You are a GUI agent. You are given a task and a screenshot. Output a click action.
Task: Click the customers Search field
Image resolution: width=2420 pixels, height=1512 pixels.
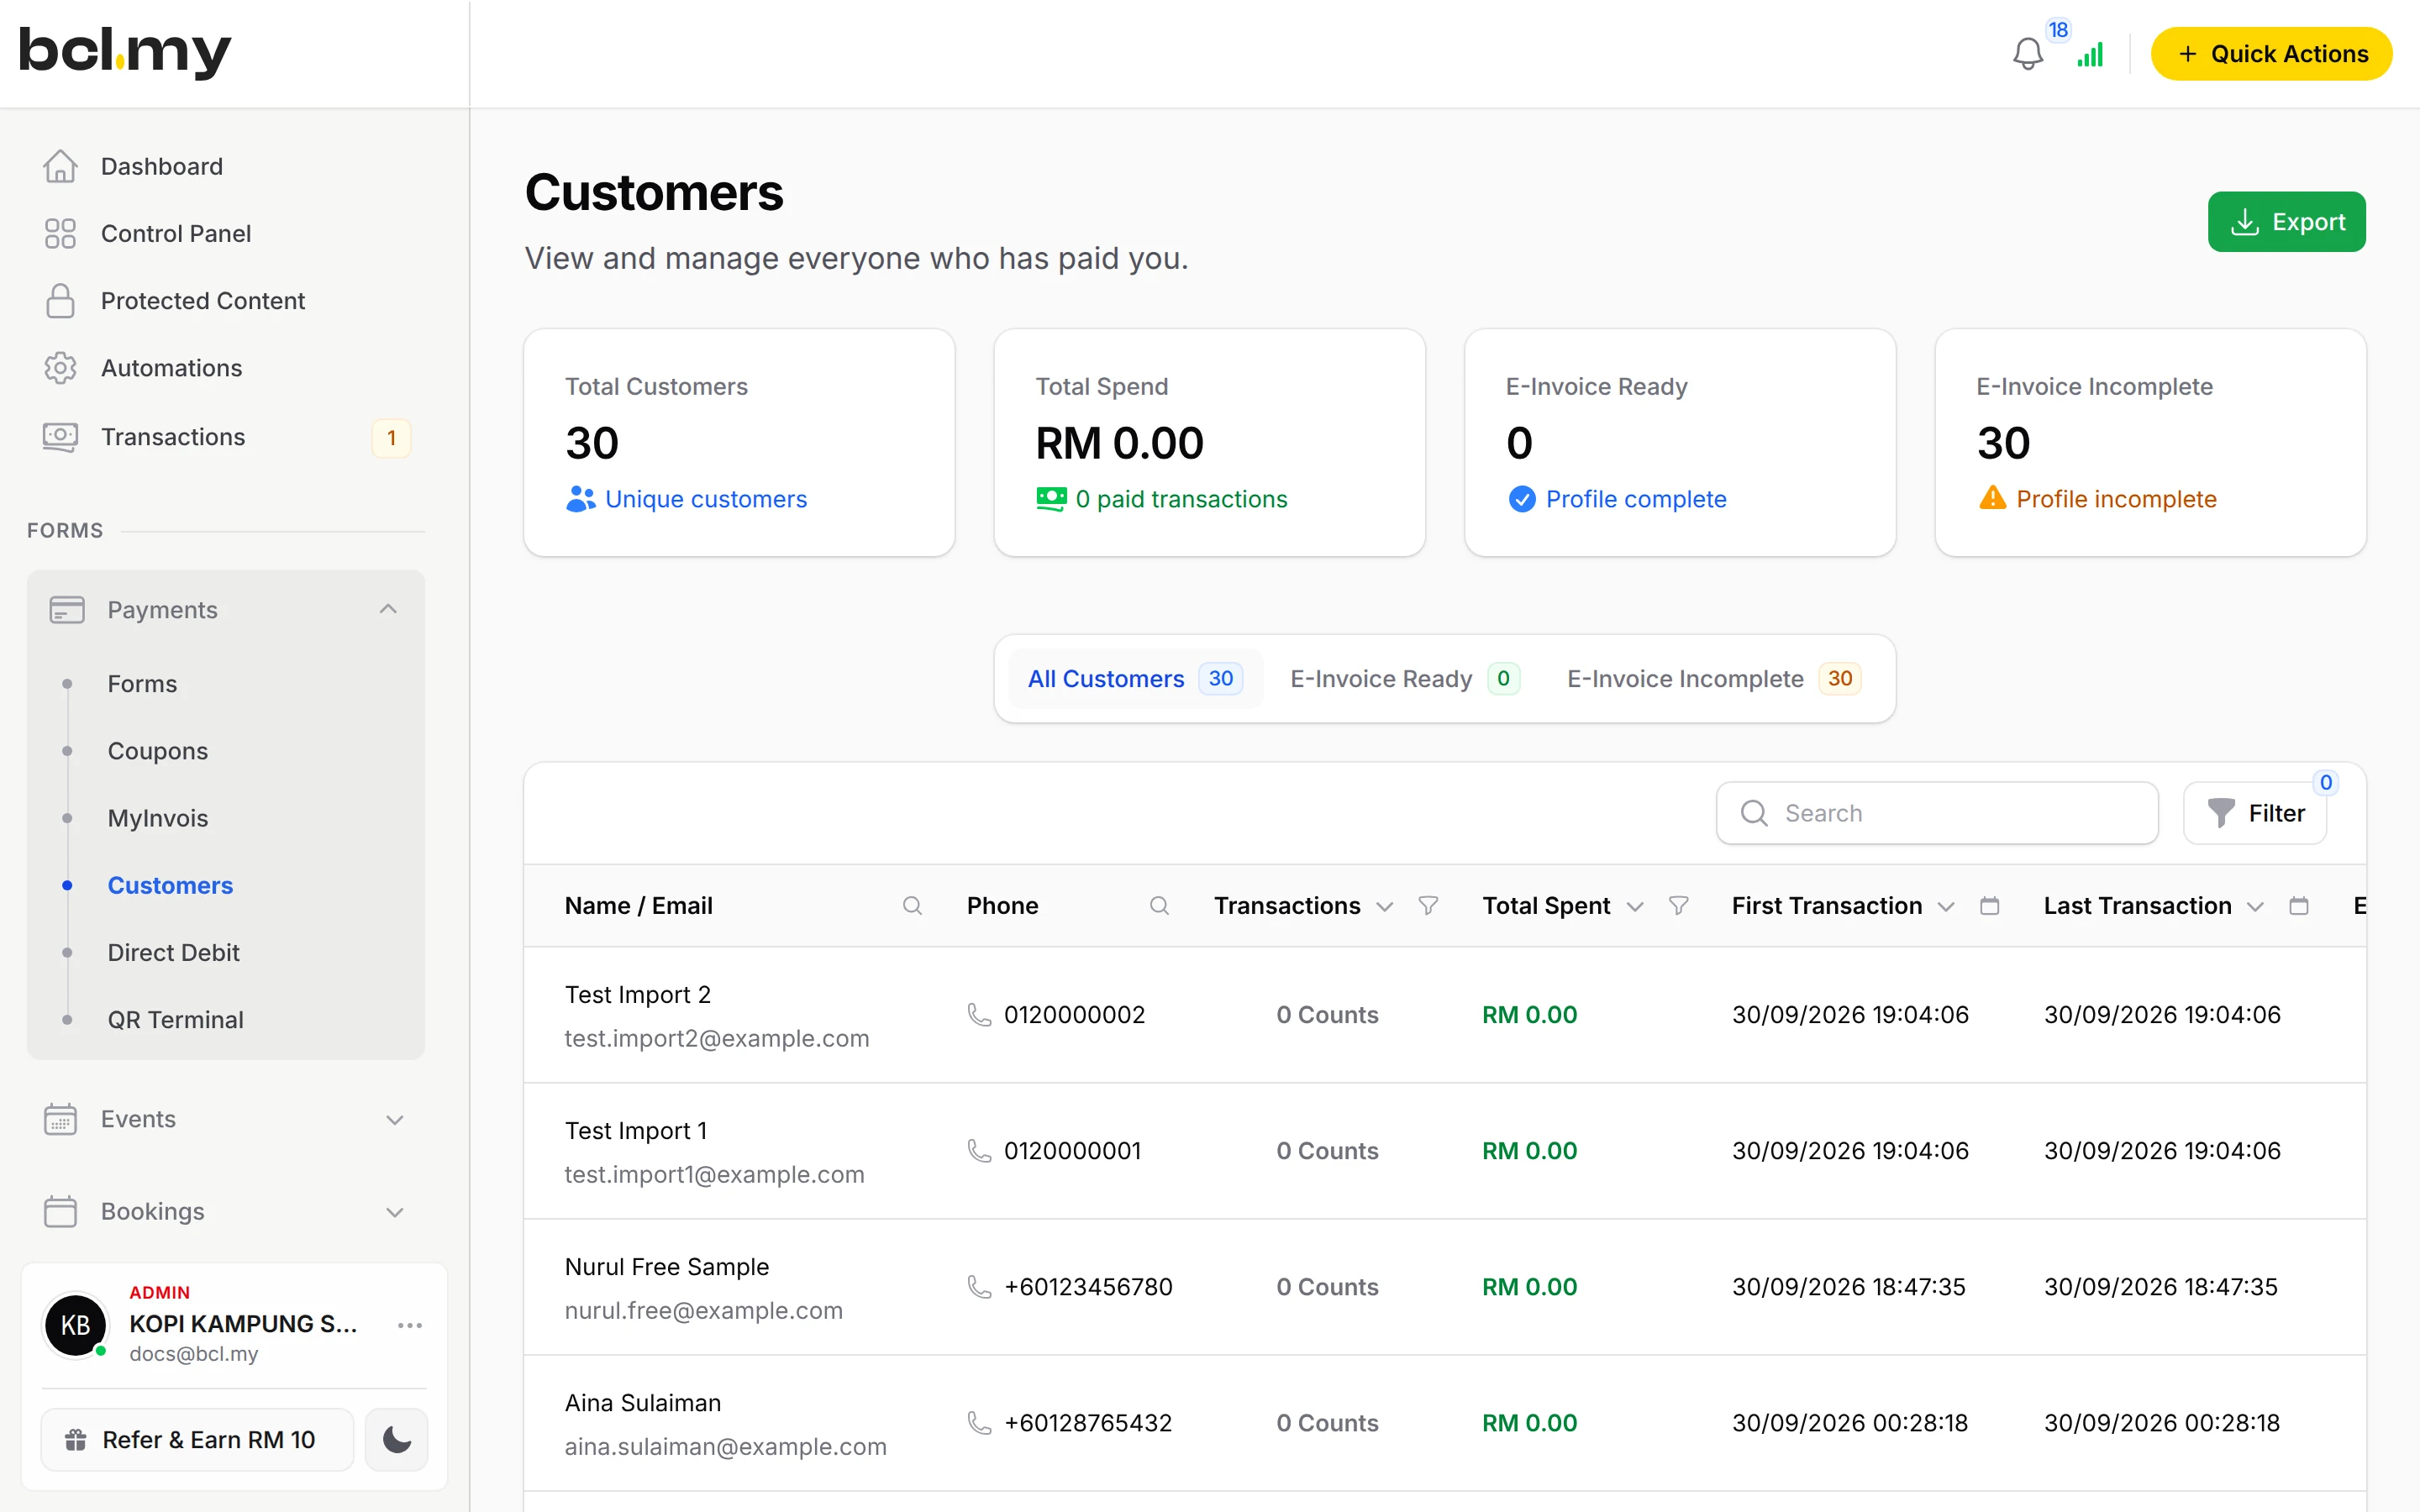point(1937,813)
